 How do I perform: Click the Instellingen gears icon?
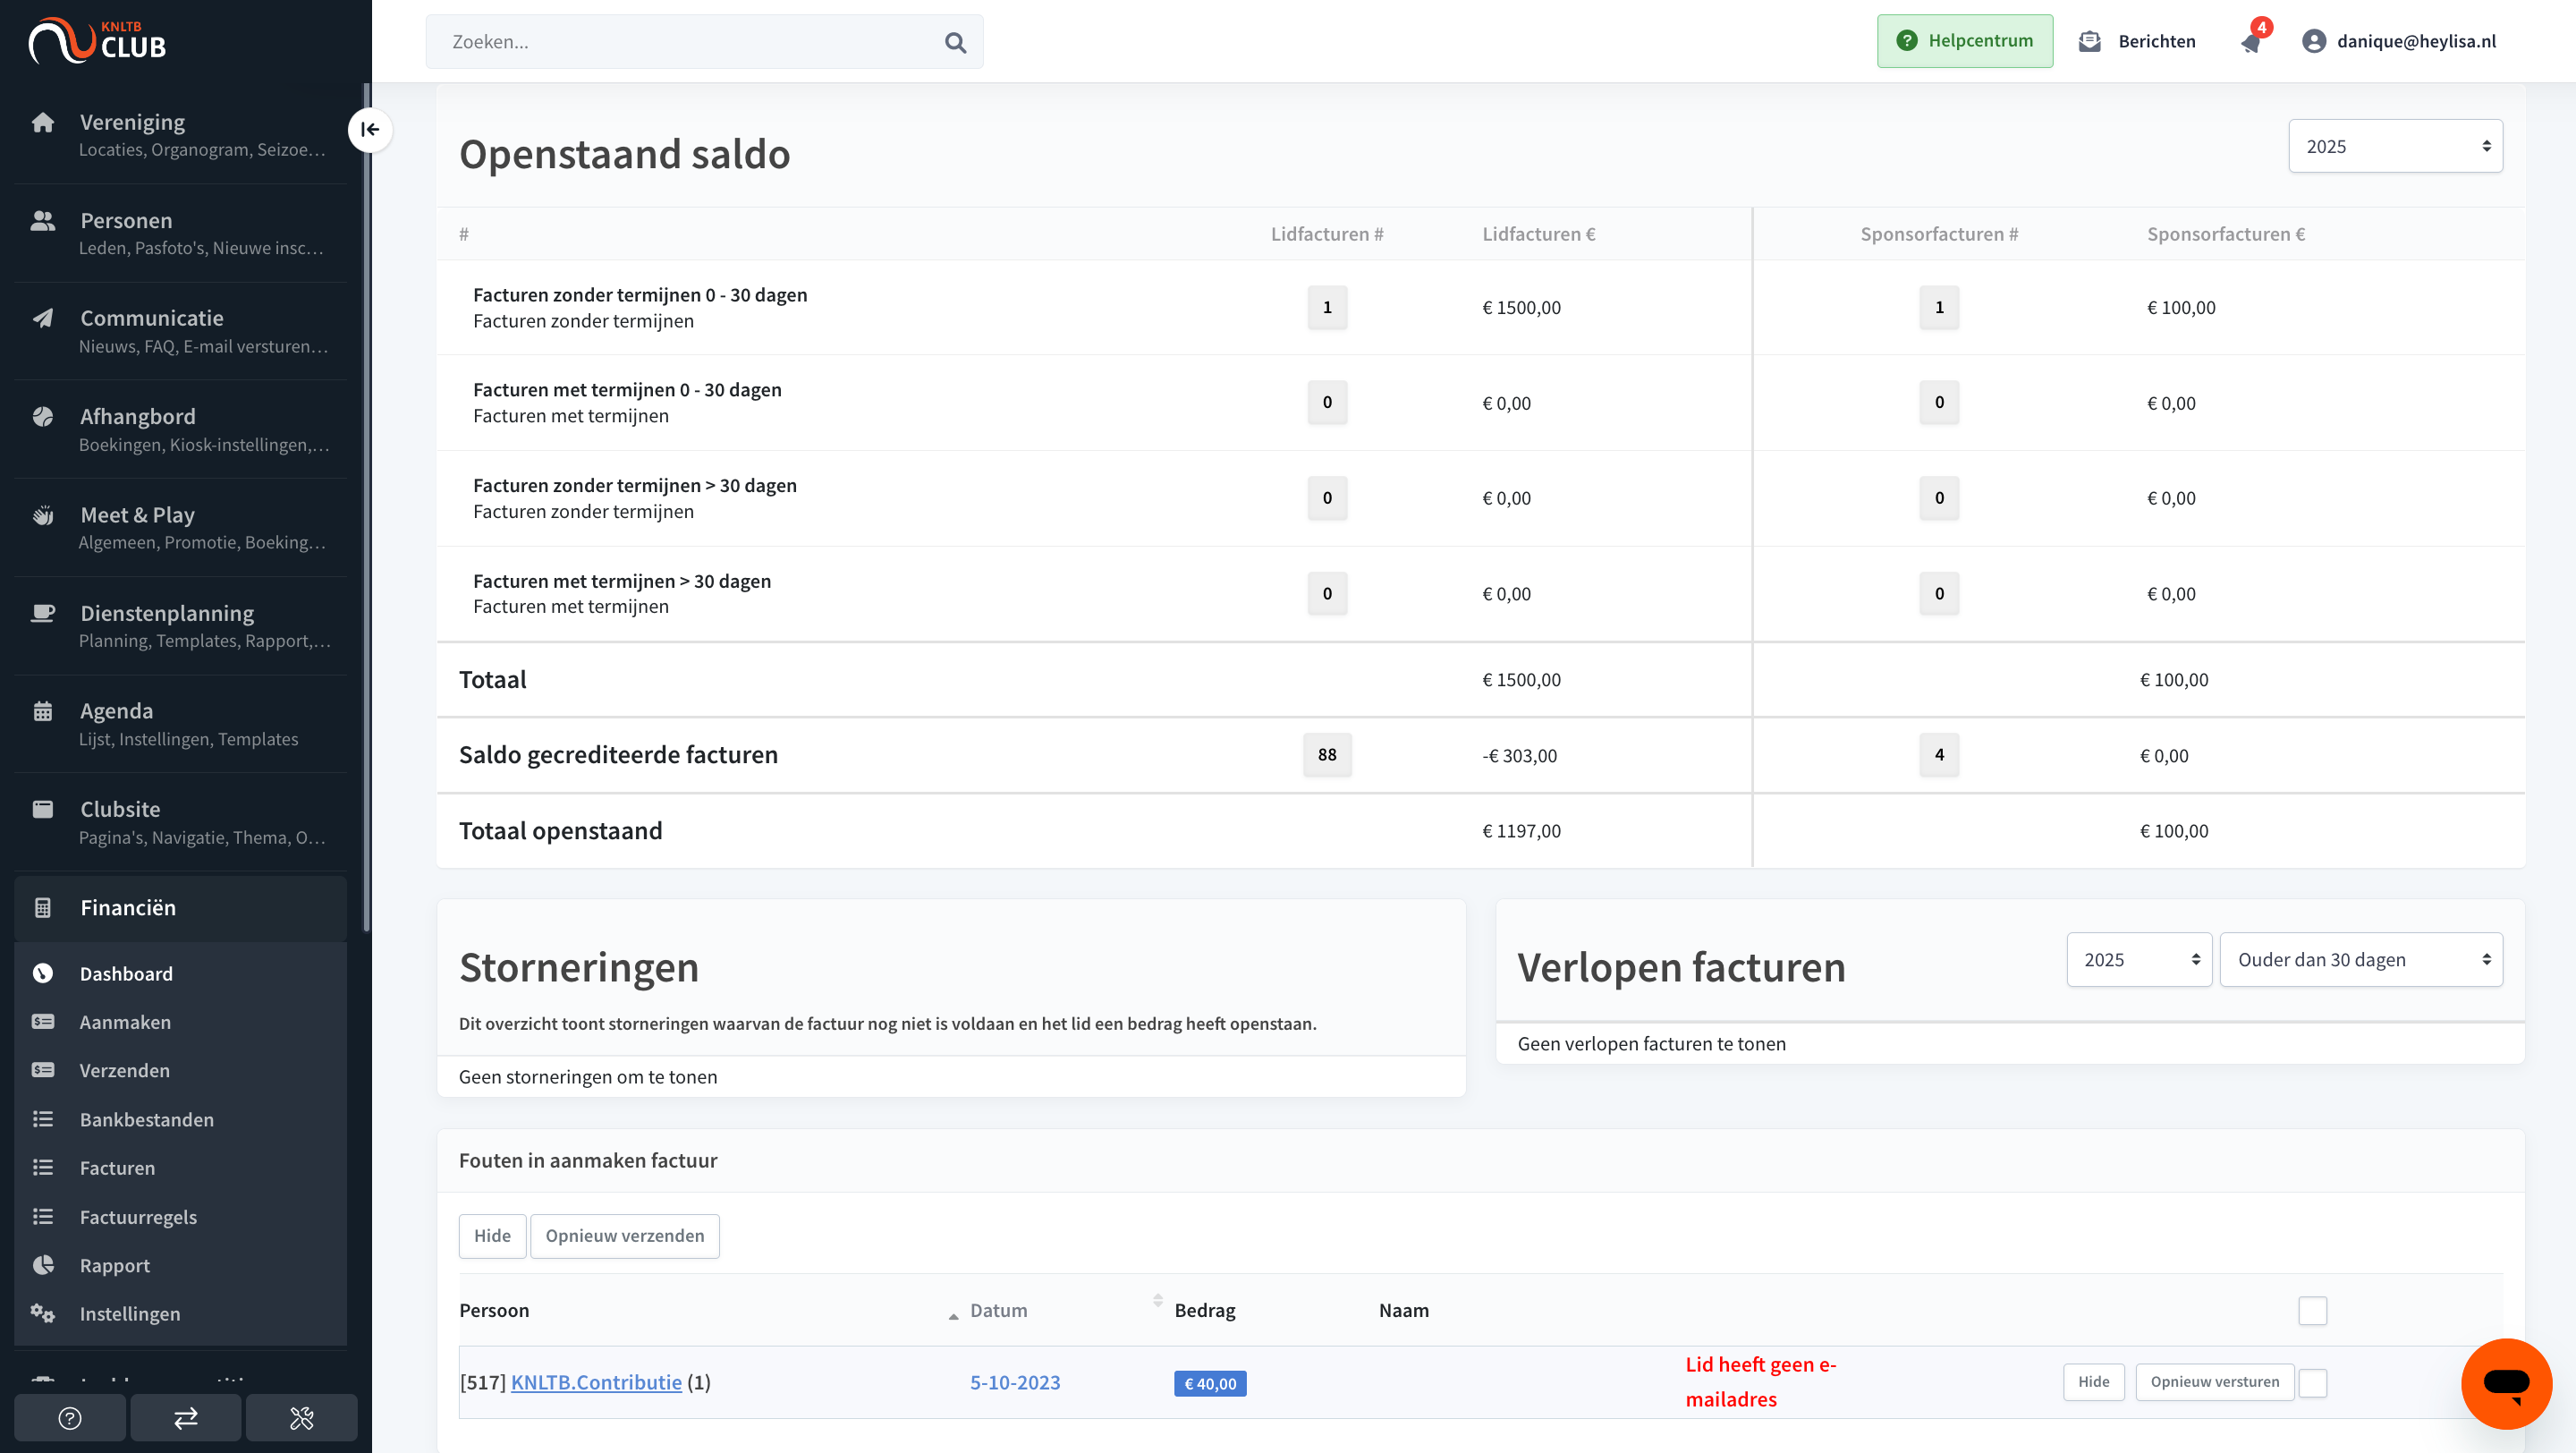pos(43,1313)
